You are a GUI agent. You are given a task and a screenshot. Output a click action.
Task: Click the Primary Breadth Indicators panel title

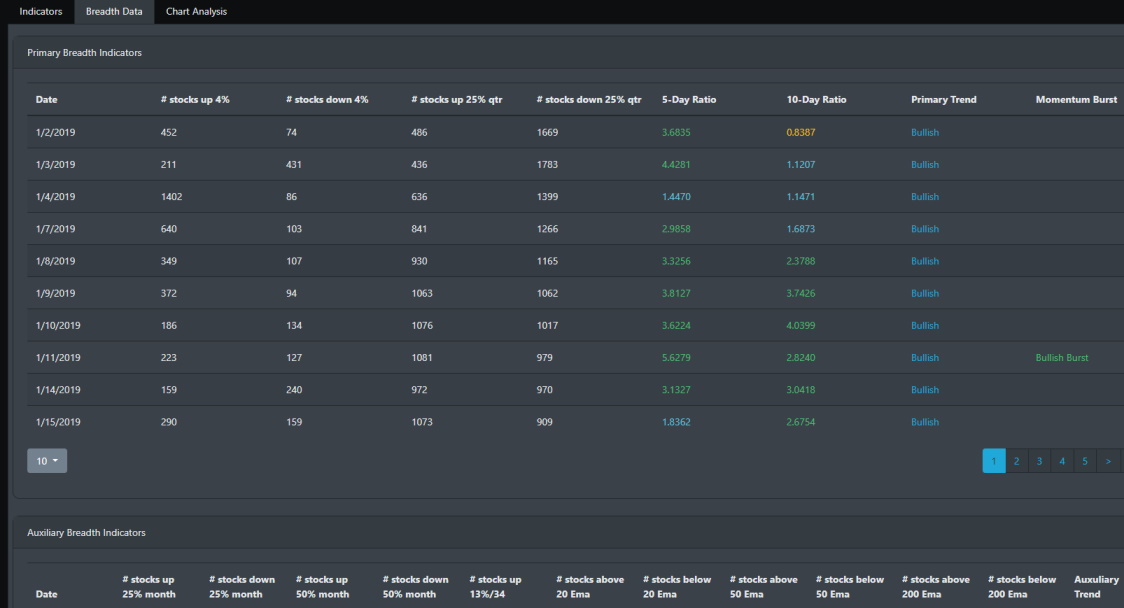coord(85,53)
